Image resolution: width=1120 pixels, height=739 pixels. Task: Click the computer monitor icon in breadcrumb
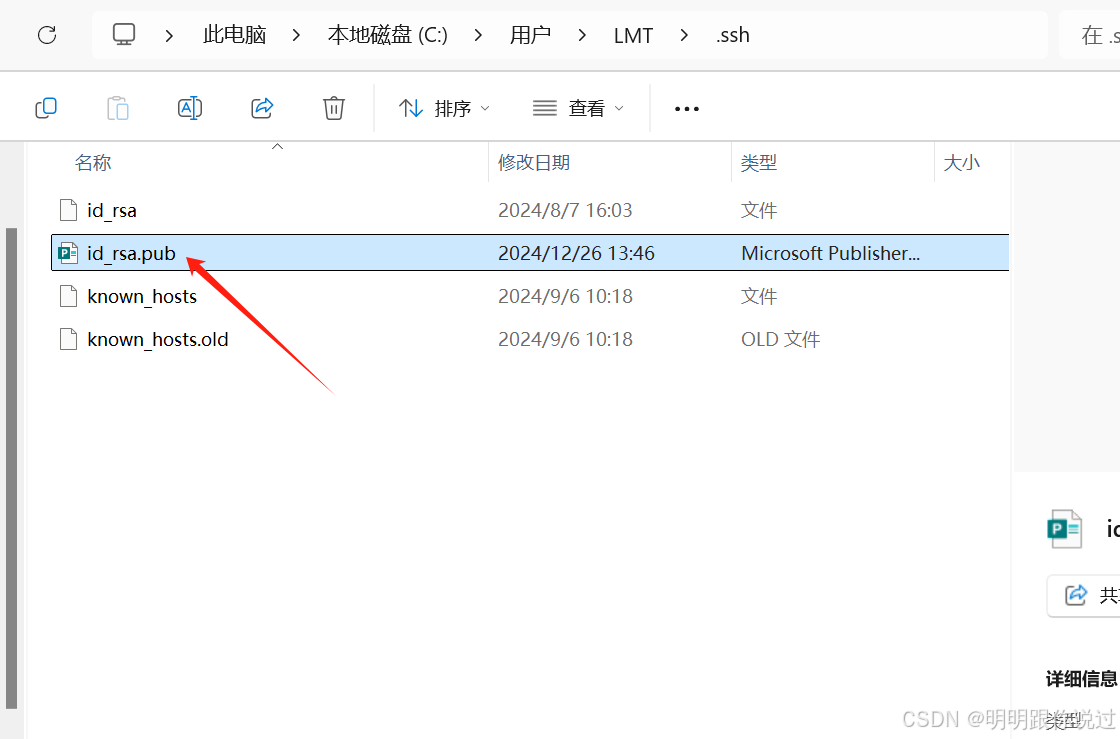pos(124,34)
